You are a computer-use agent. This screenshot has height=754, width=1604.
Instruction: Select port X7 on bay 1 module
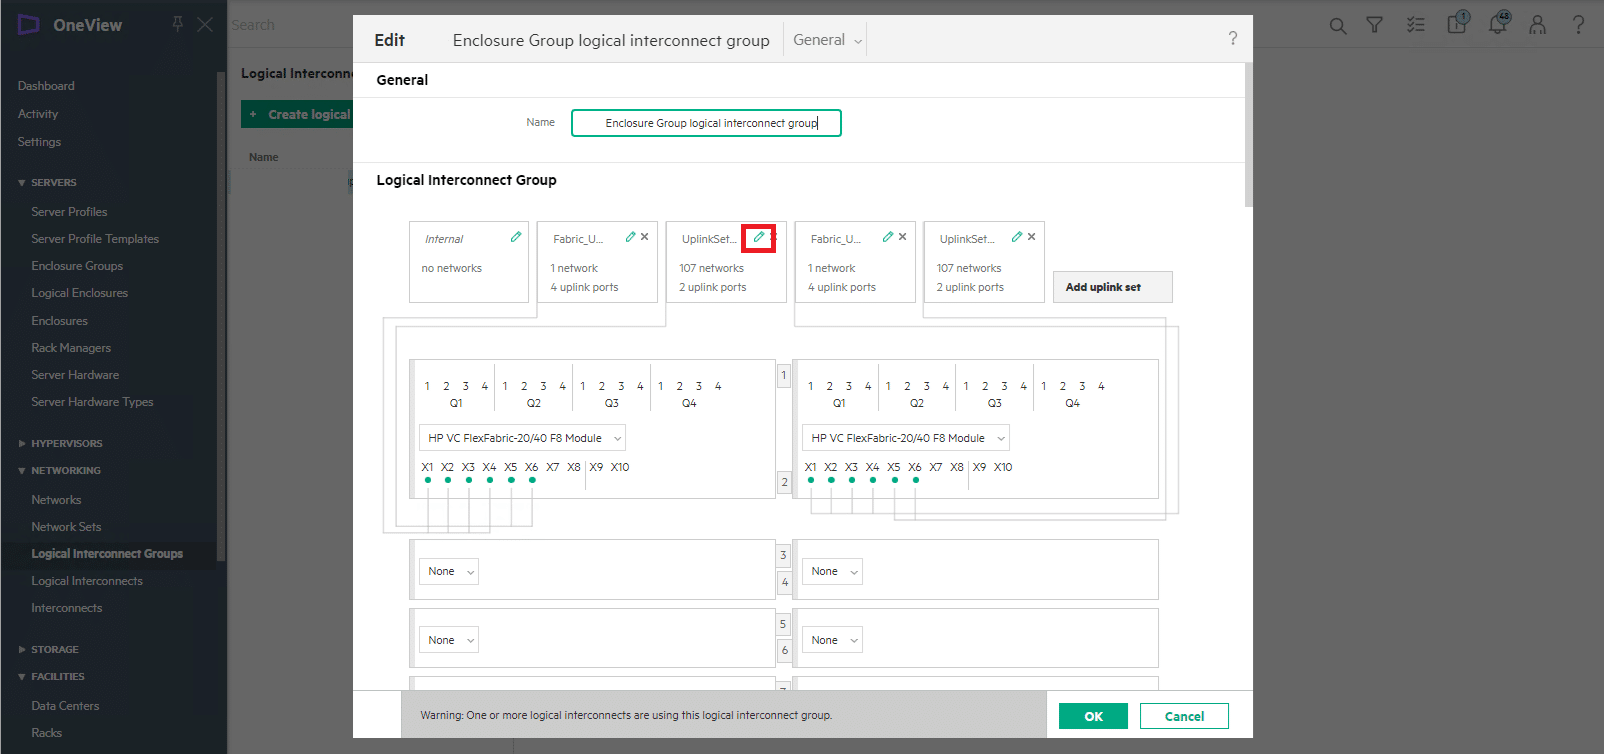pyautogui.click(x=552, y=467)
